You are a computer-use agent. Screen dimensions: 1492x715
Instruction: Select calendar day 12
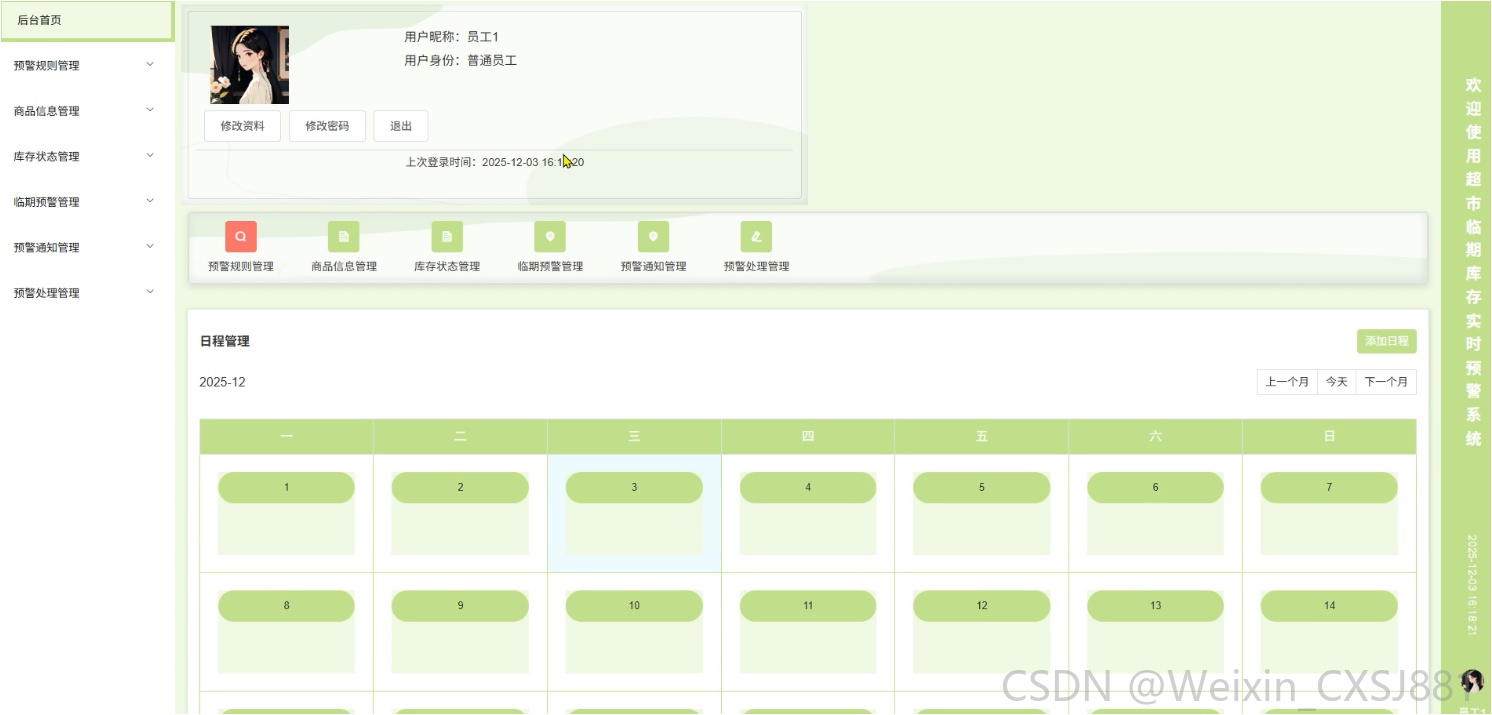click(982, 606)
